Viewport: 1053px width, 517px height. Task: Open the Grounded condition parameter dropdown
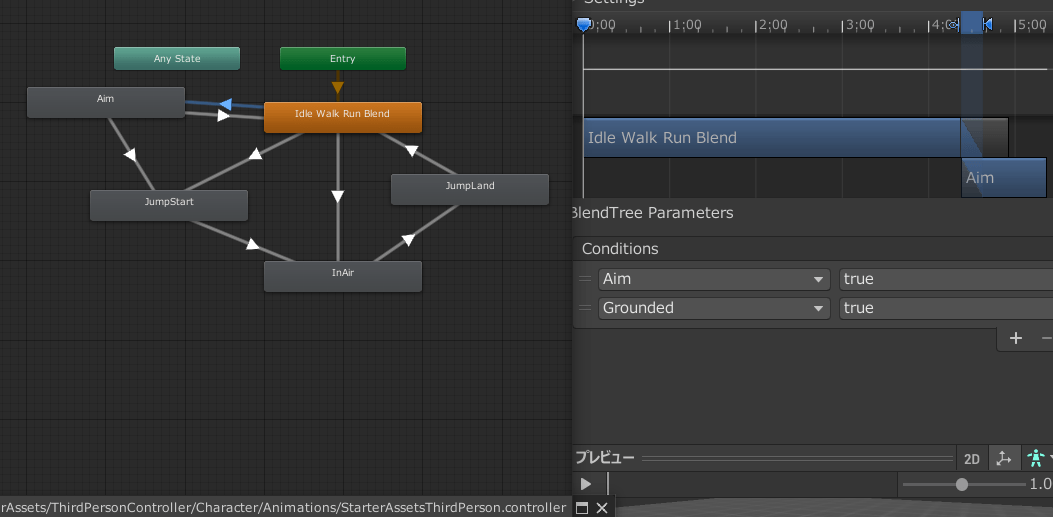714,308
